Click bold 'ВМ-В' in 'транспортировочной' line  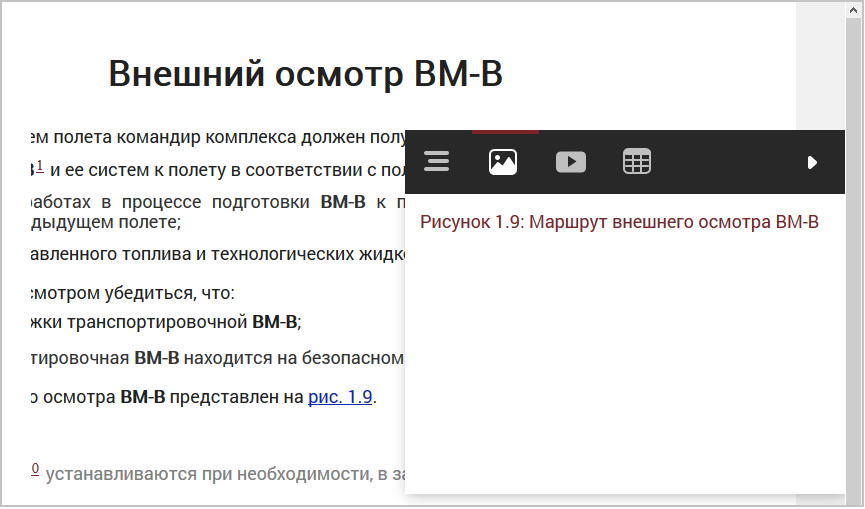click(274, 322)
